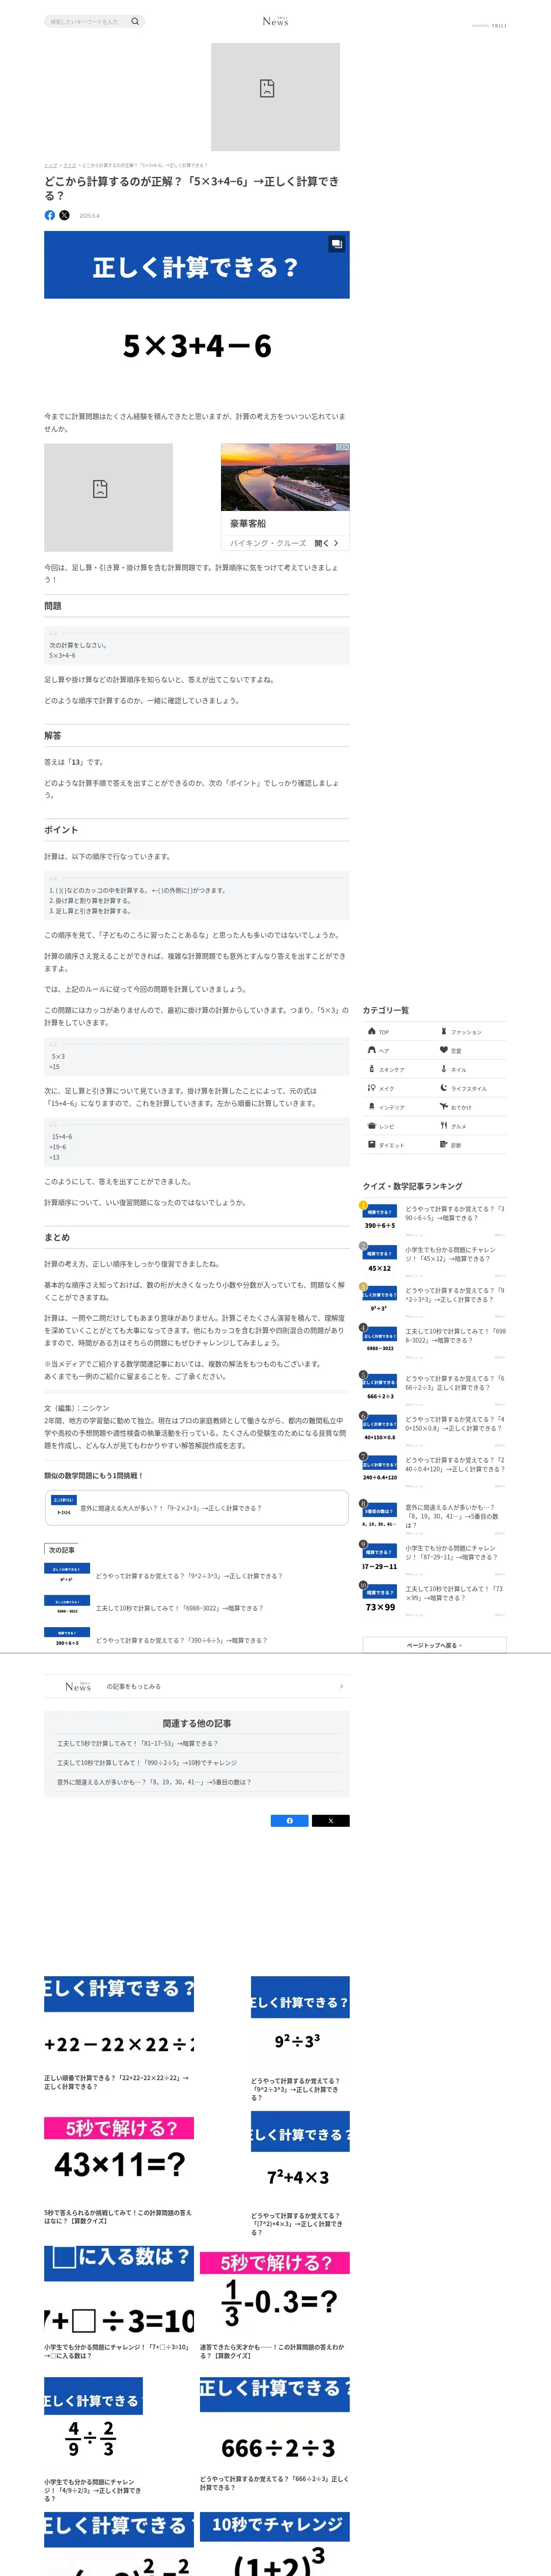Open related article 81−17−53 link
Image resolution: width=551 pixels, height=2576 pixels.
(x=137, y=1743)
